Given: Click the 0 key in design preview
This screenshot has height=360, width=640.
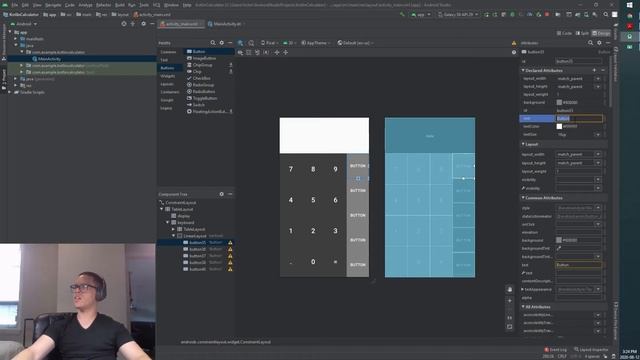Looking at the screenshot, I should pyautogui.click(x=313, y=262).
